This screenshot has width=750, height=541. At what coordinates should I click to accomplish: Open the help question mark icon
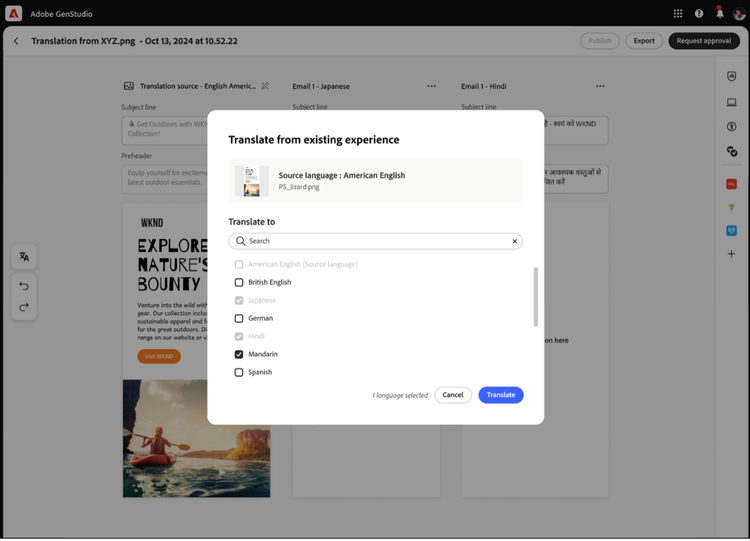tap(699, 13)
